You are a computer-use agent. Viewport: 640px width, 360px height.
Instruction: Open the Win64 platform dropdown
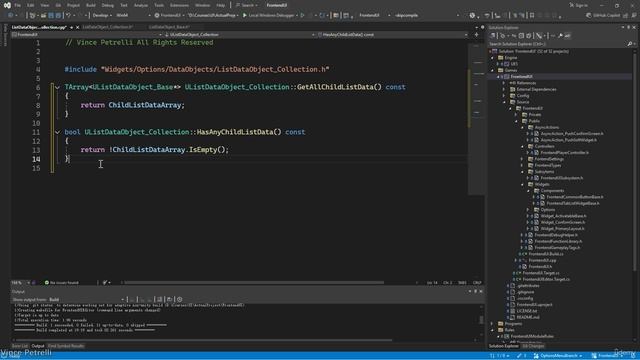point(133,15)
